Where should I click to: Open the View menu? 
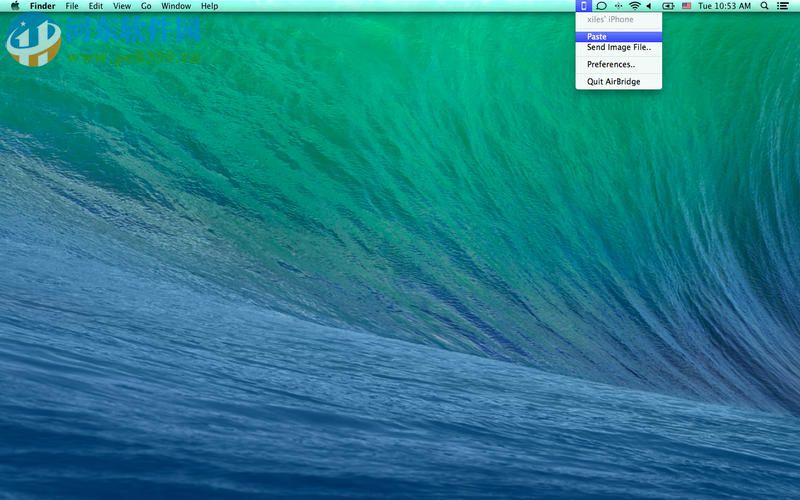point(122,6)
